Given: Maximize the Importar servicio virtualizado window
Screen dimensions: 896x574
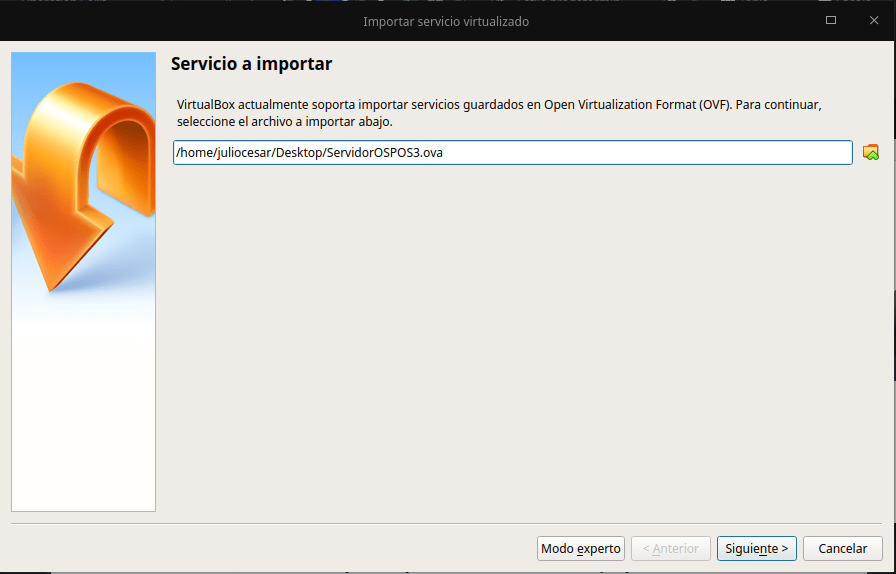Looking at the screenshot, I should click(831, 20).
